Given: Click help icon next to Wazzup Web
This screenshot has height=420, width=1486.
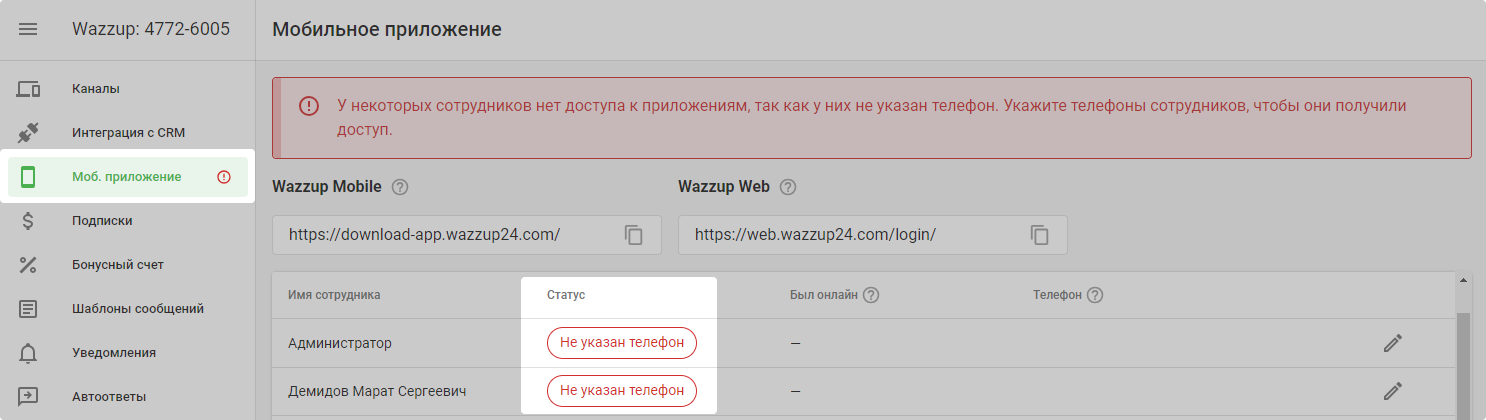Looking at the screenshot, I should tap(788, 187).
